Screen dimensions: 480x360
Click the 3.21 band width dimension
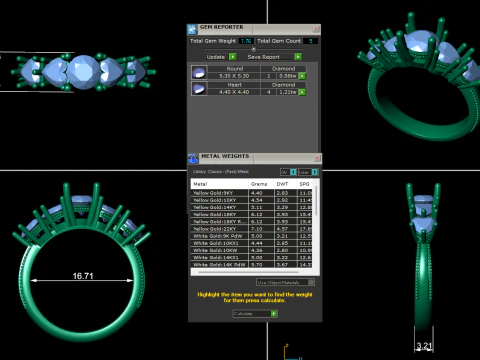click(x=424, y=346)
